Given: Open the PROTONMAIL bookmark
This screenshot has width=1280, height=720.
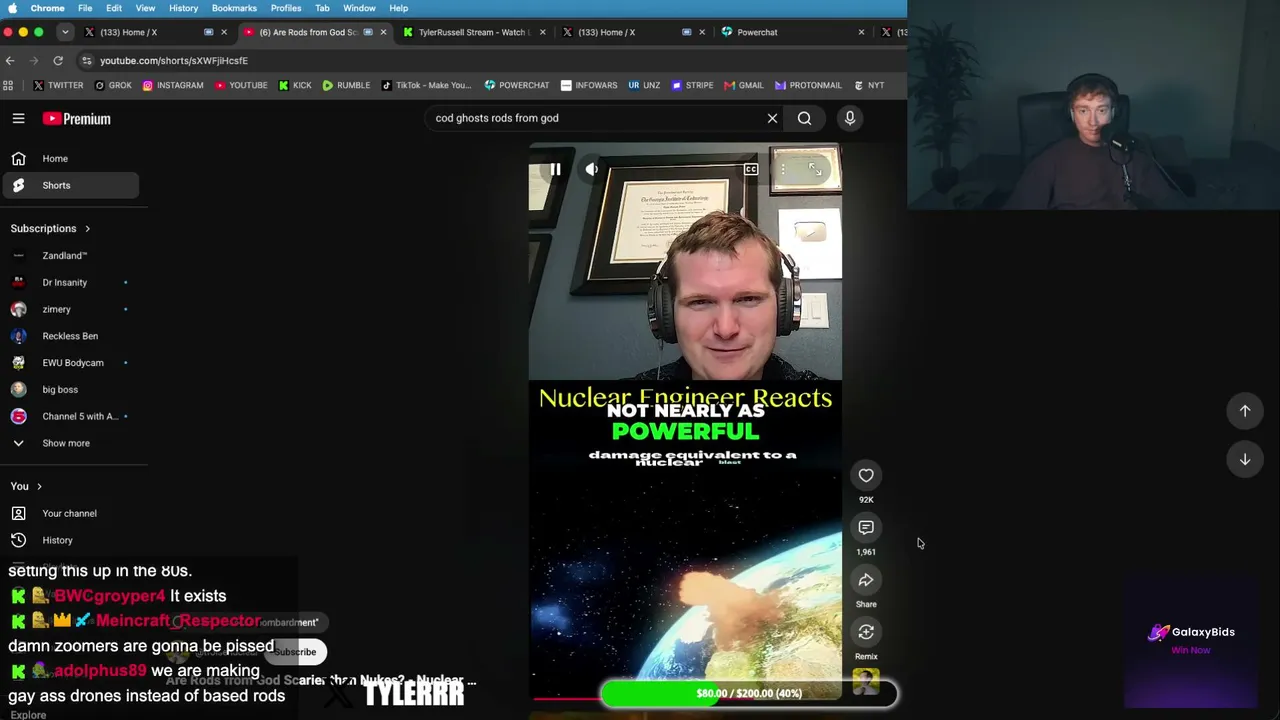Looking at the screenshot, I should tap(808, 85).
